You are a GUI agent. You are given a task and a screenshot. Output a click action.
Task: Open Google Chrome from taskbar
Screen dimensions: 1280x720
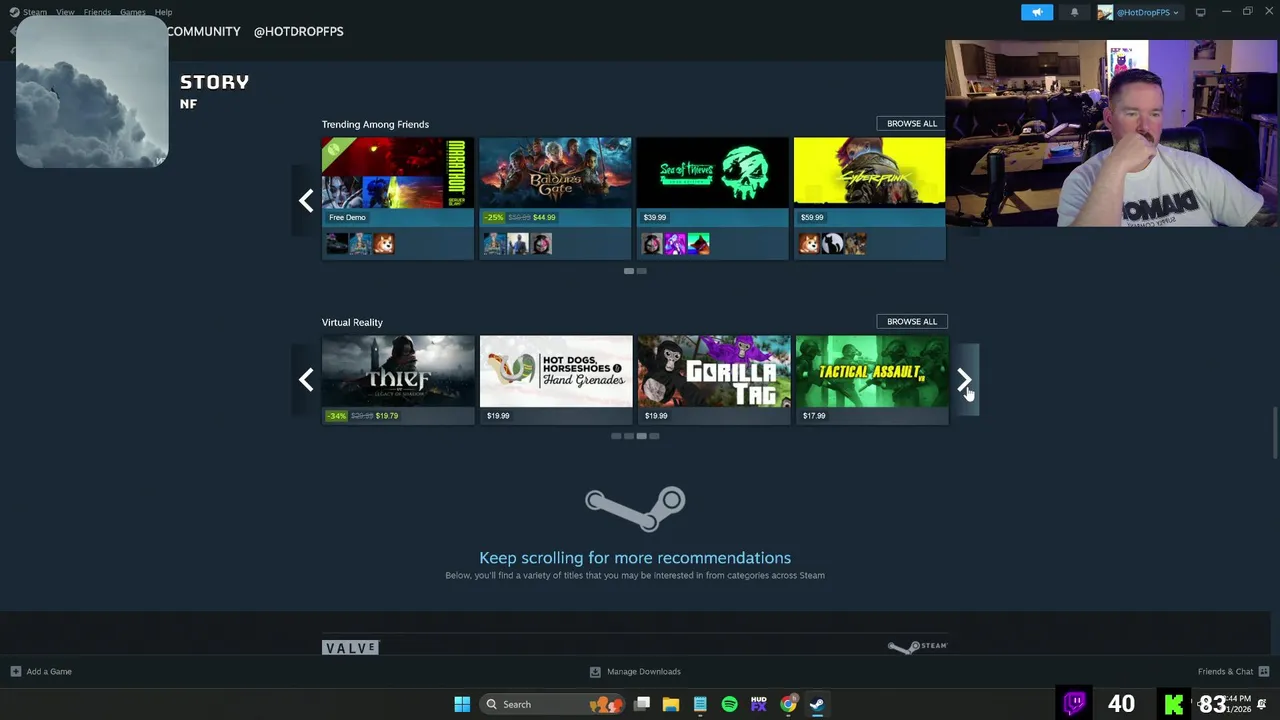click(788, 704)
